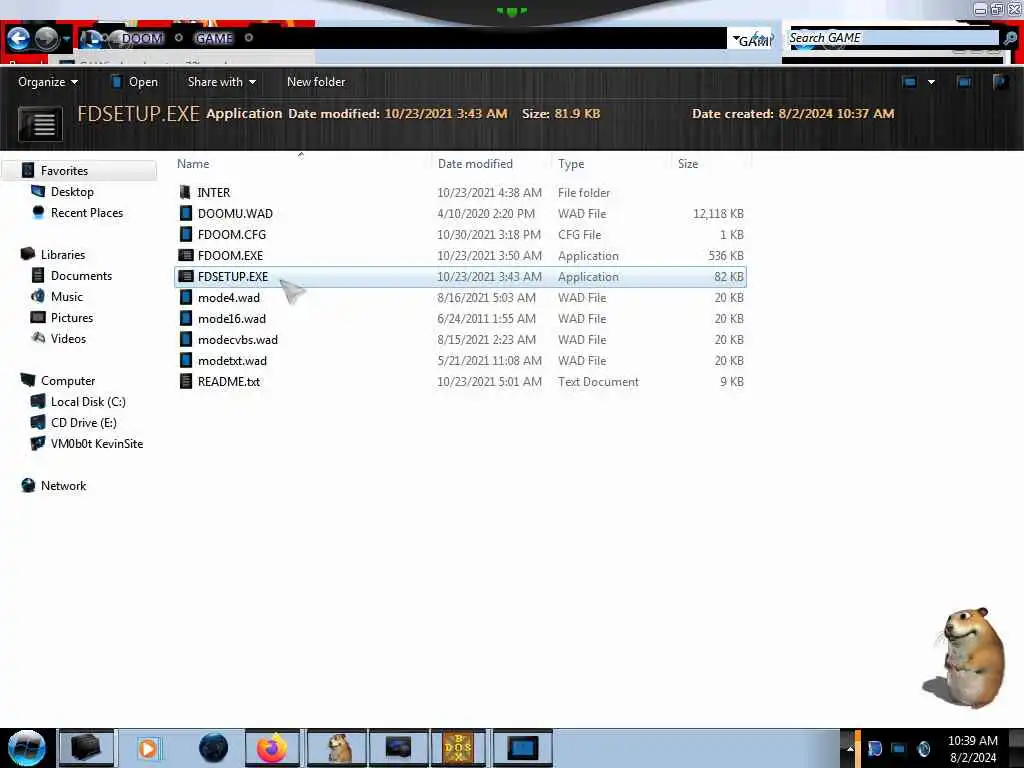
Task: Click the globe taskbar icon
Action: 213,748
